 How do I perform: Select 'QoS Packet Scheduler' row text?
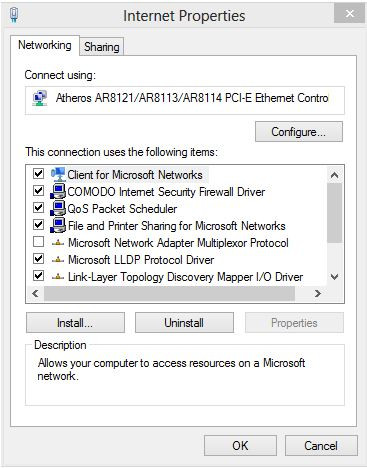tap(122, 209)
